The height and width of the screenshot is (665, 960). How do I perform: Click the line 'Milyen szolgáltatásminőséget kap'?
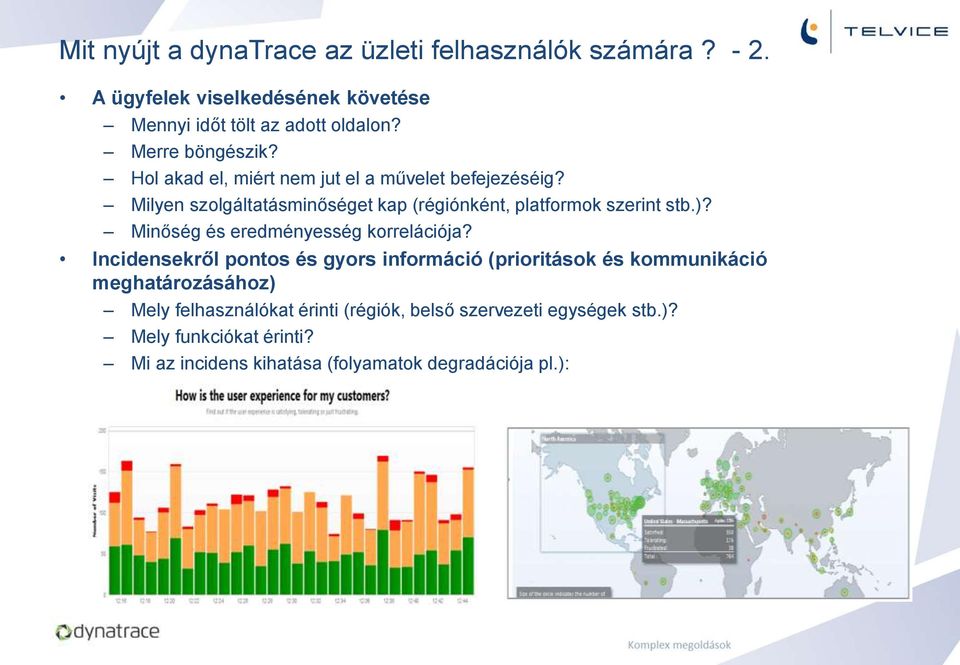pos(421,205)
